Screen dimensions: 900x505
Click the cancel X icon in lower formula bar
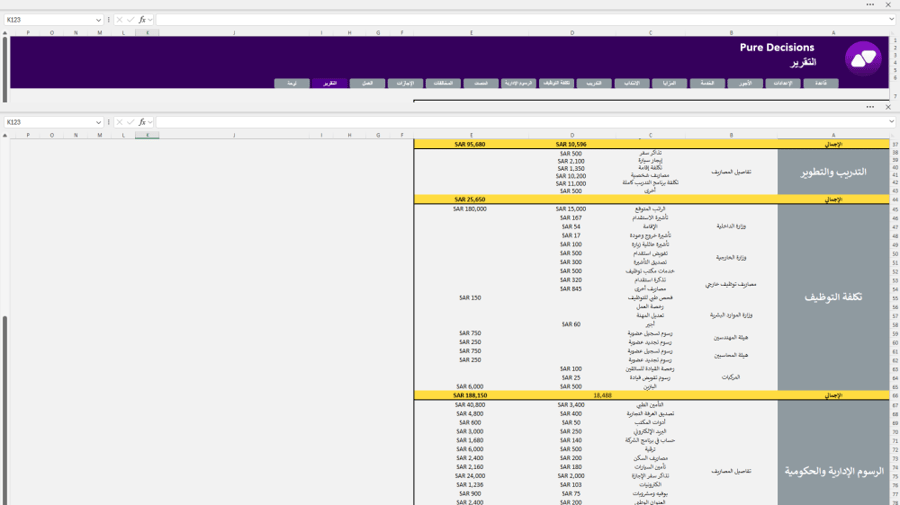(119, 122)
